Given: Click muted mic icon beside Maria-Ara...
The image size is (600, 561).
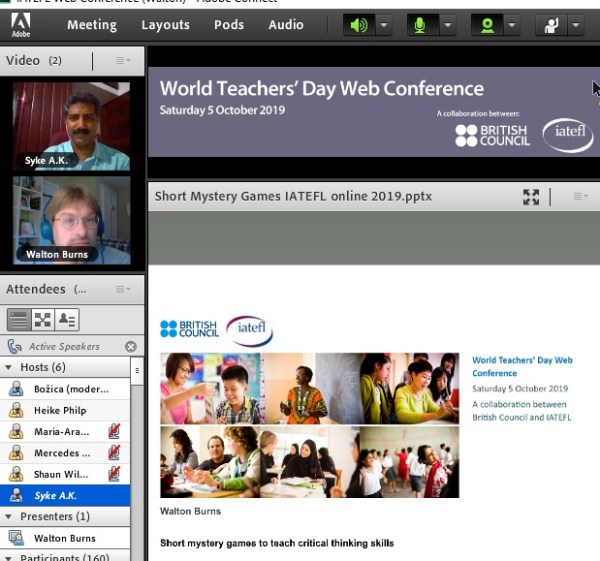Looking at the screenshot, I should click(114, 431).
